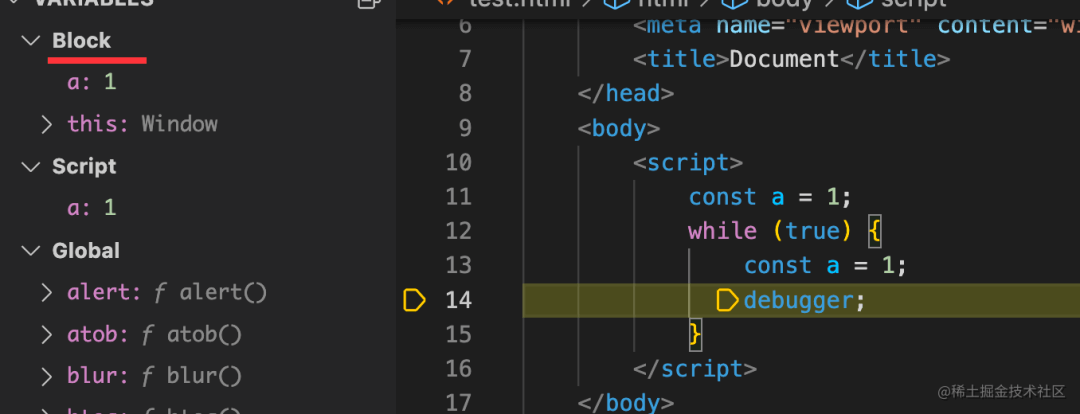
Task: Select 'atob: f atob()' row text
Action: click(155, 335)
